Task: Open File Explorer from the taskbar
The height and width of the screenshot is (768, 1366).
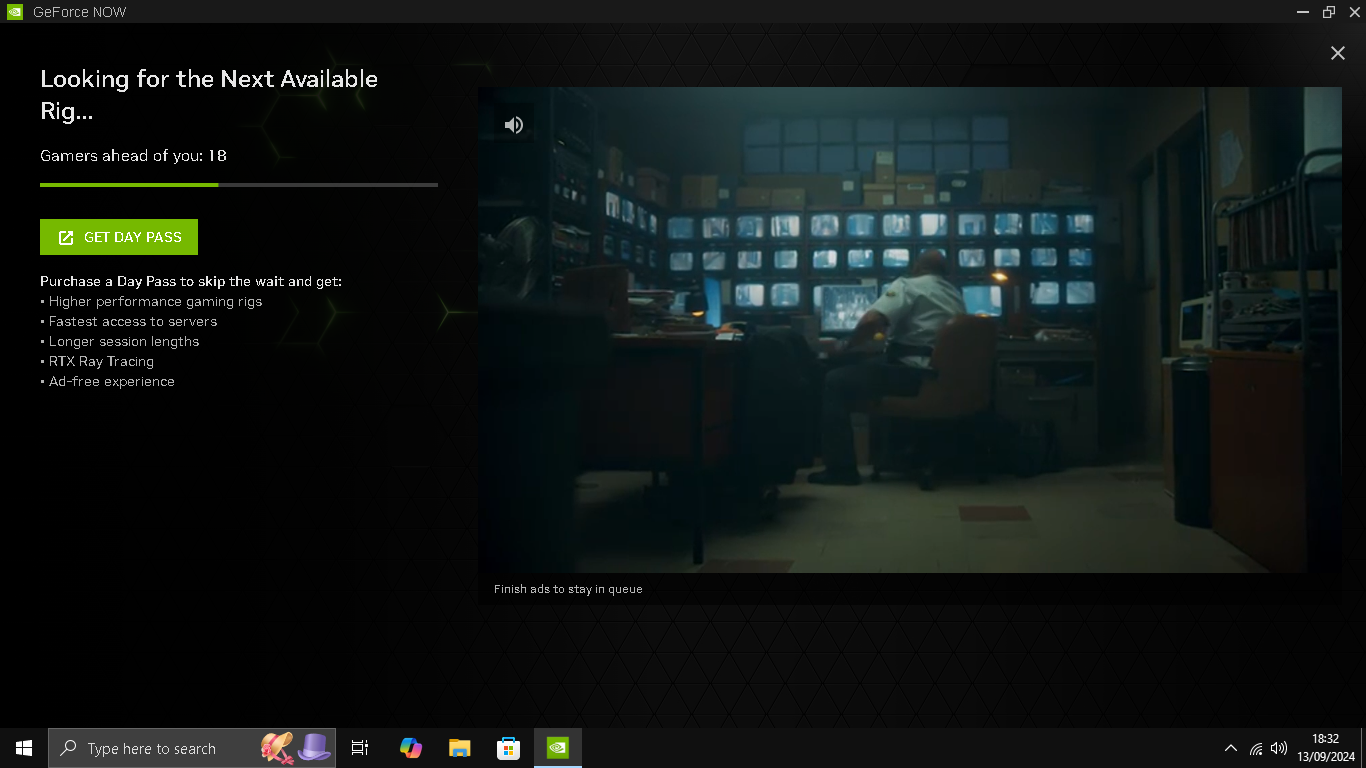Action: tap(459, 748)
